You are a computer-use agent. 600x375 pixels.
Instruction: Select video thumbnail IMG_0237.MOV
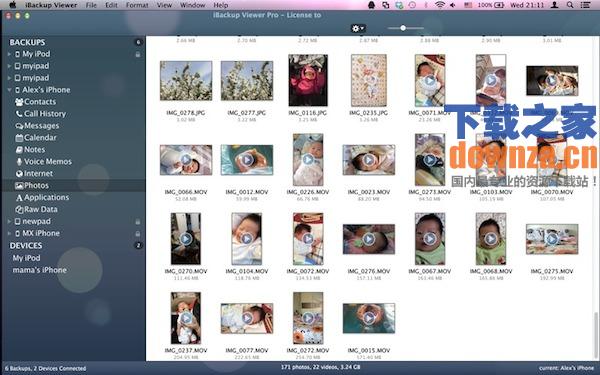tap(186, 318)
